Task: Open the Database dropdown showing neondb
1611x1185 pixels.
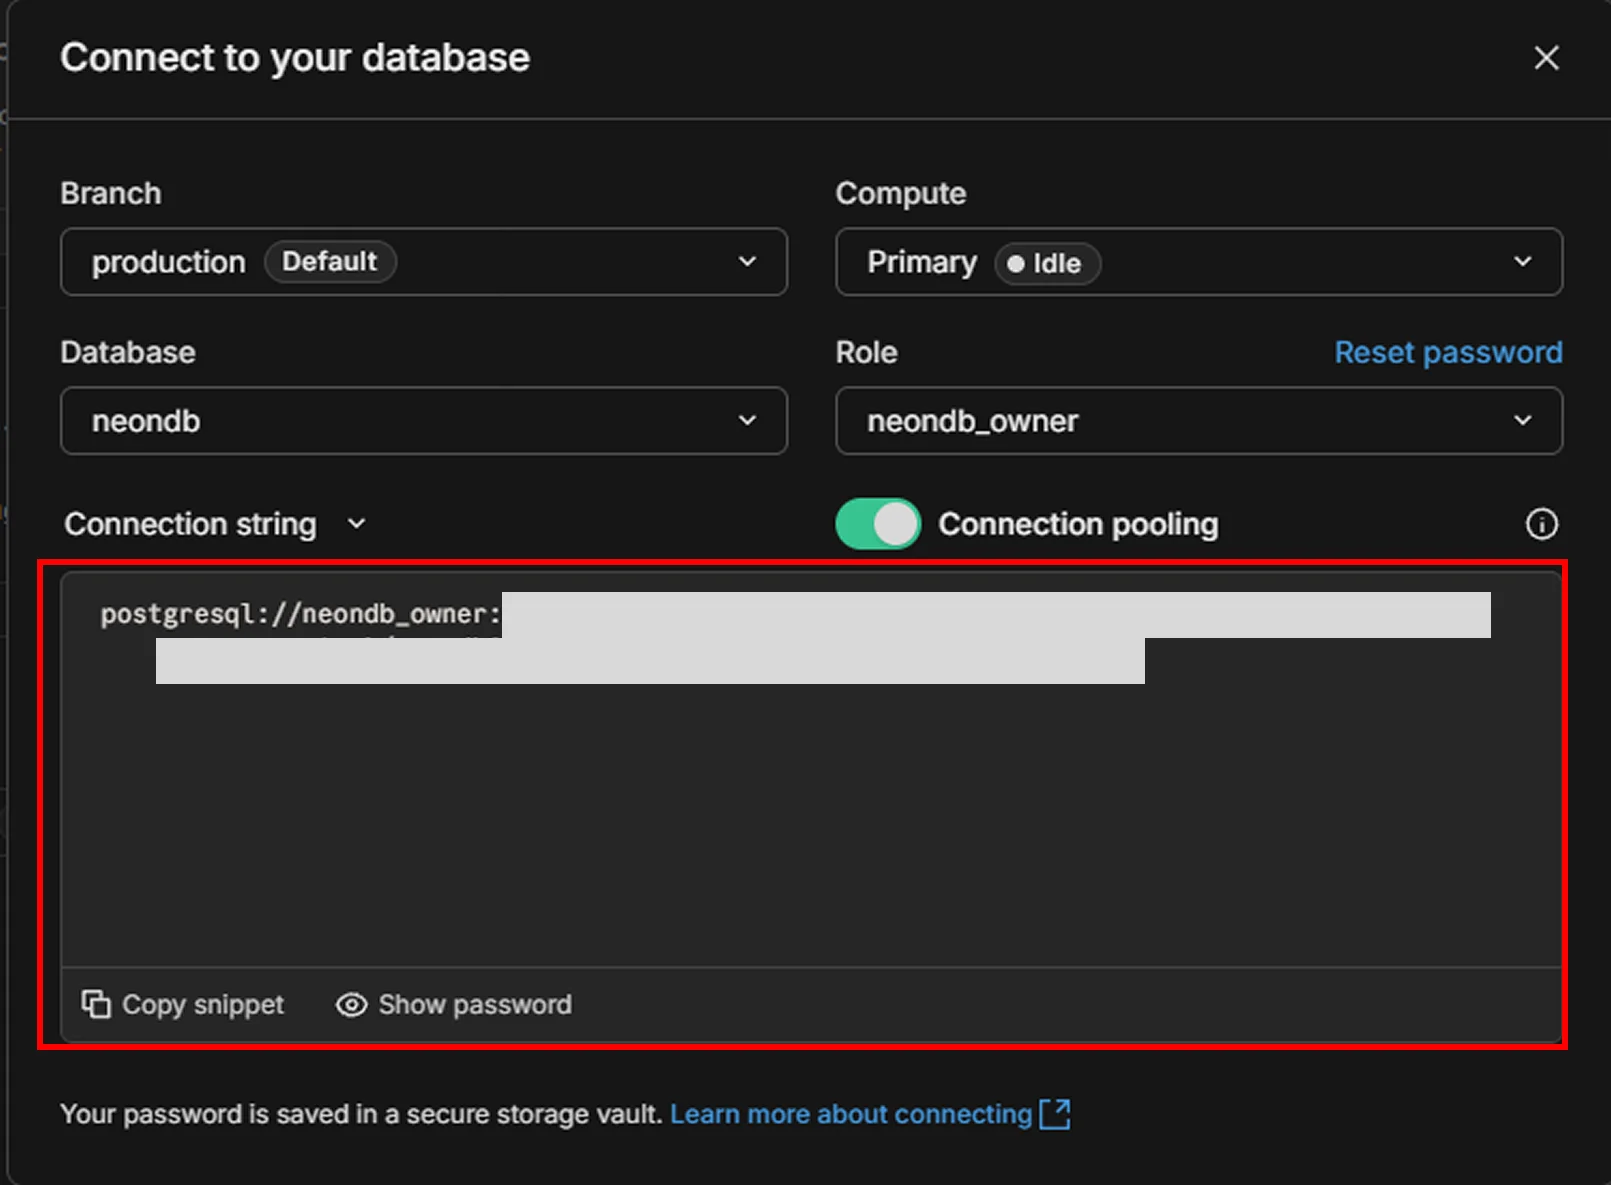Action: [424, 421]
